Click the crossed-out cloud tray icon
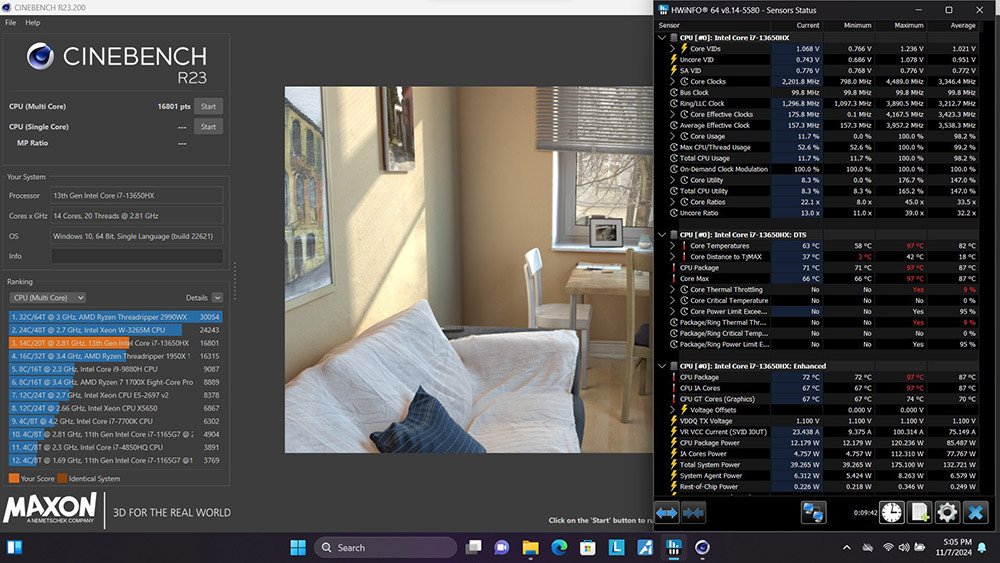Viewport: 1000px width, 563px height. click(868, 547)
